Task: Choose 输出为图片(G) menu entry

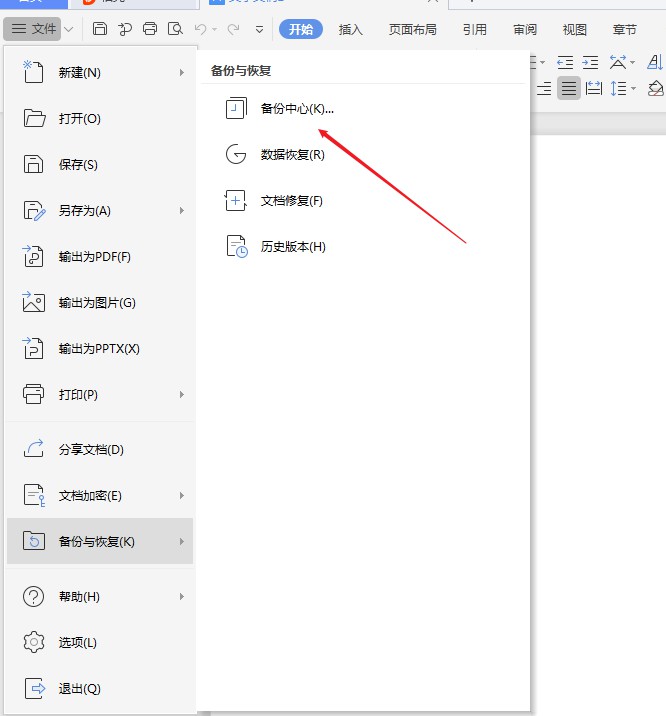Action: click(x=100, y=302)
